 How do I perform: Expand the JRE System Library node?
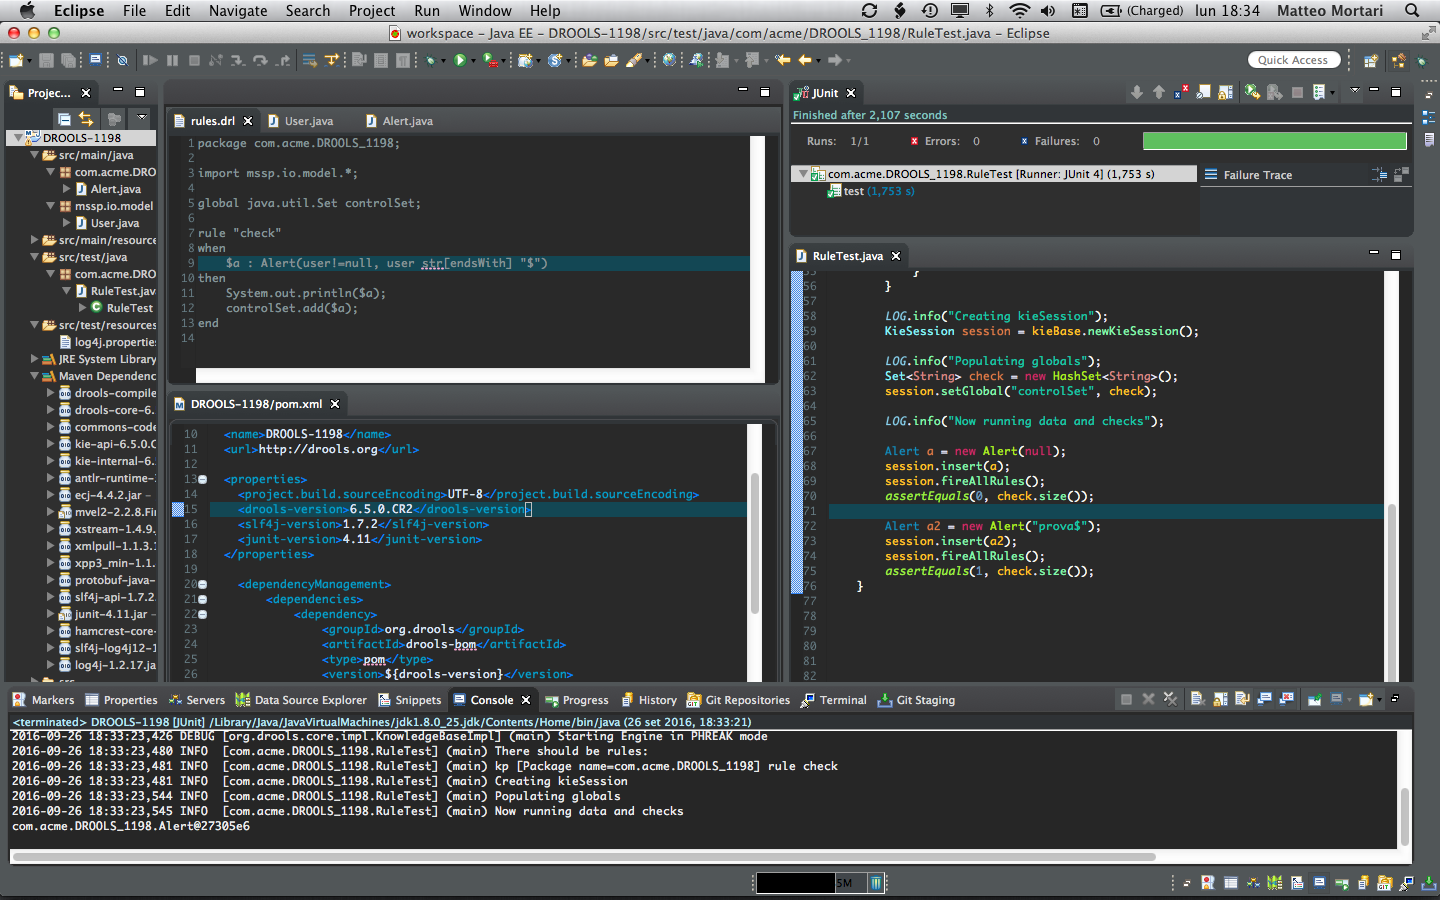34,359
